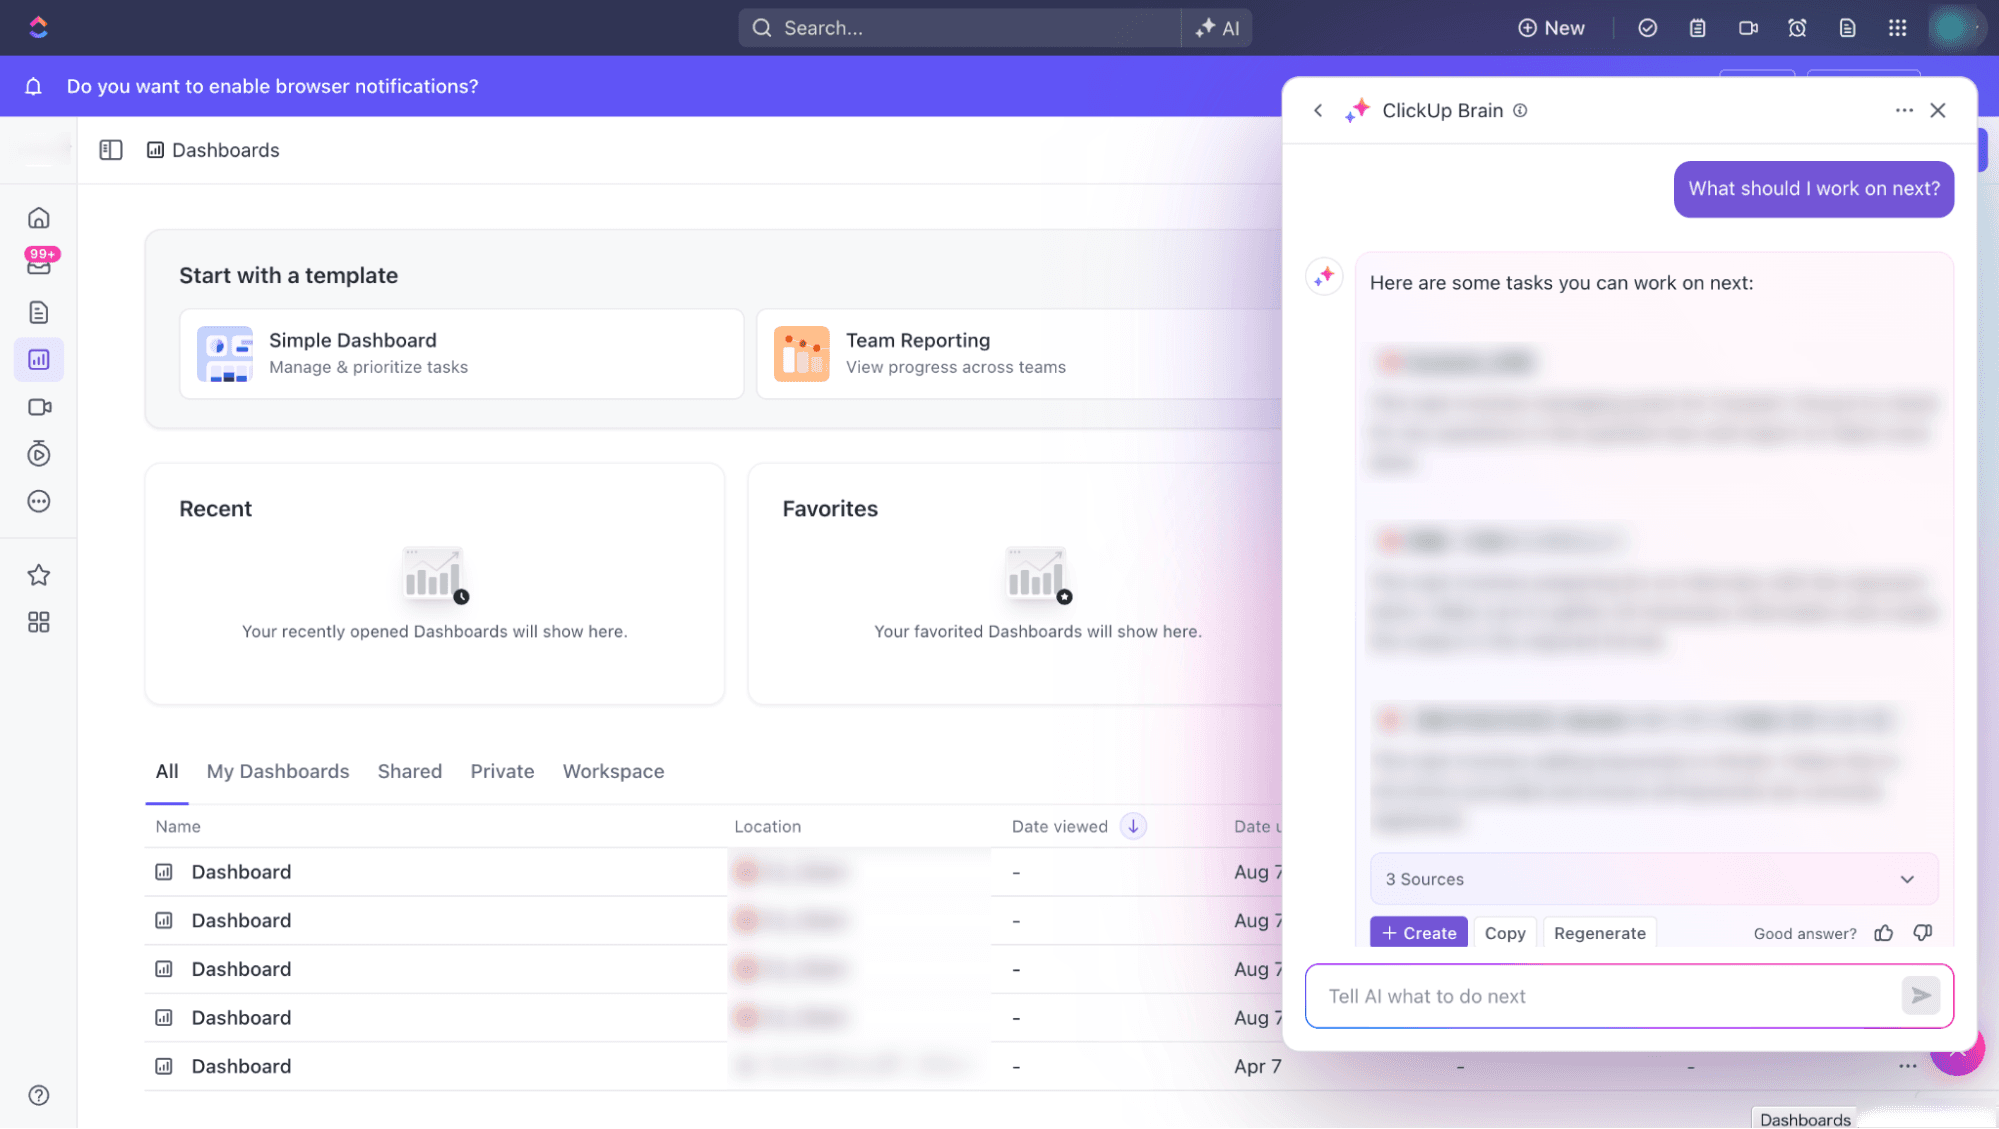
Task: Copy the AI answer
Action: tap(1505, 933)
